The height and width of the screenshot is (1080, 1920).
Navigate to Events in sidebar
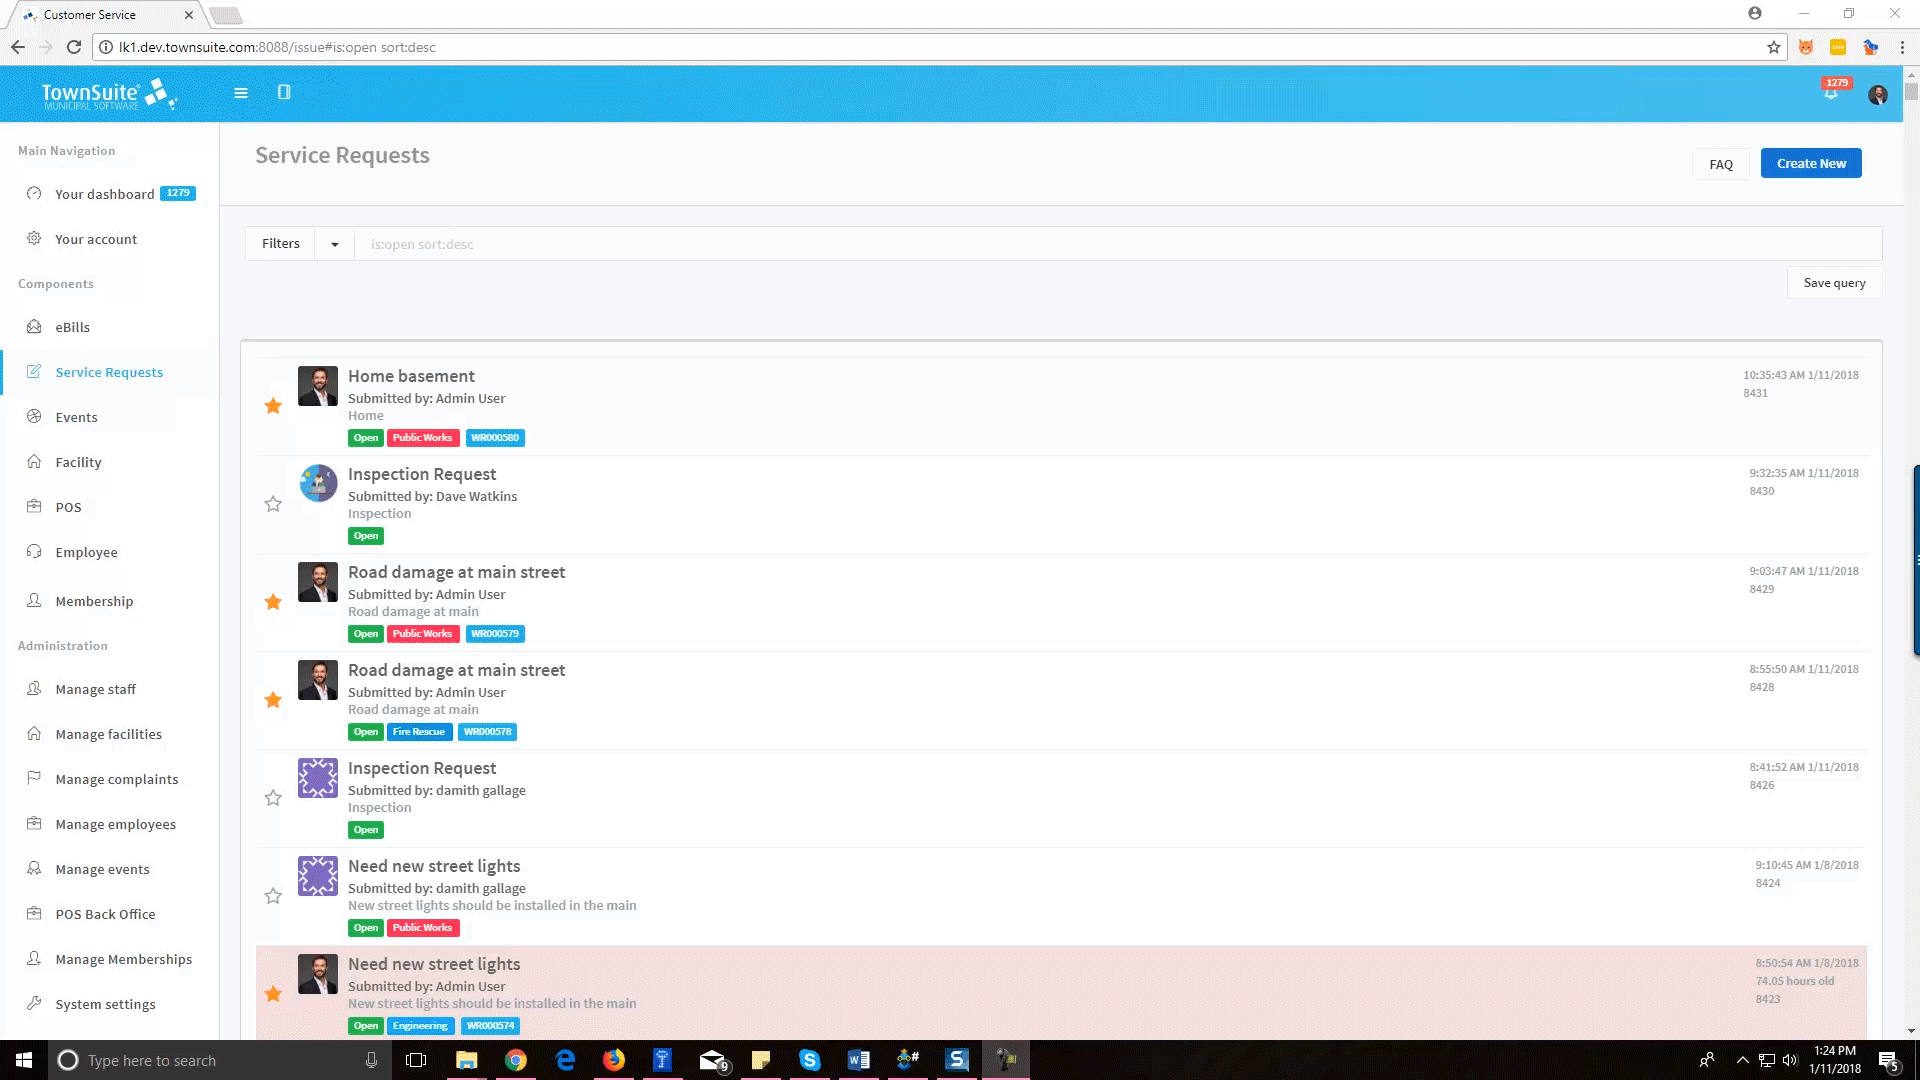point(76,417)
